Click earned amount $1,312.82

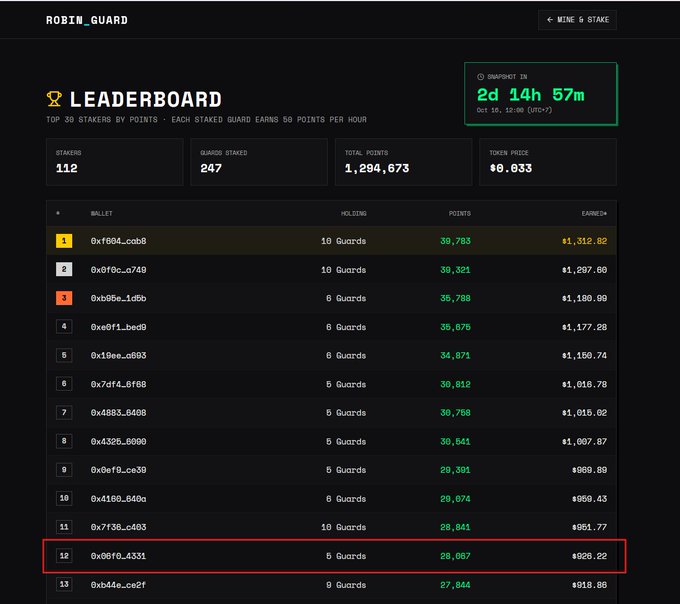pyautogui.click(x=585, y=241)
